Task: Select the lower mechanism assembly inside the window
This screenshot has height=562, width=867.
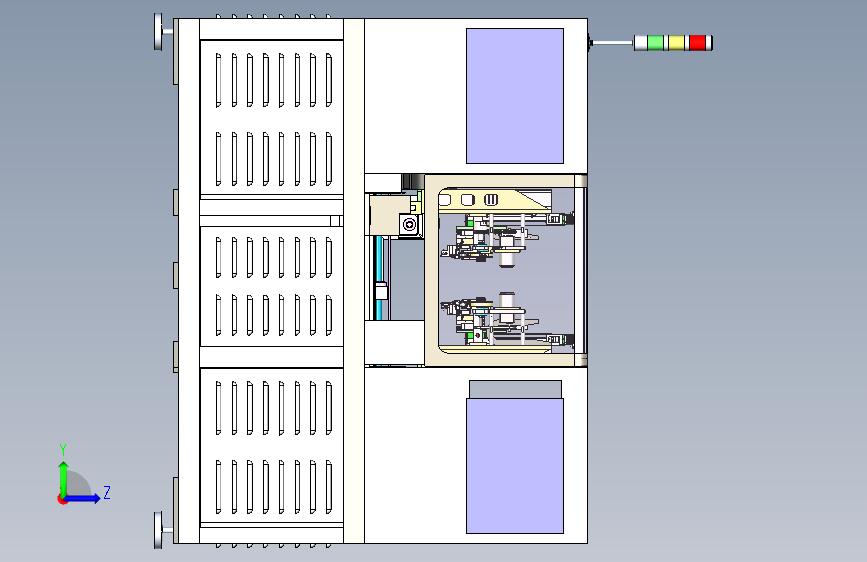Action: pos(498,320)
